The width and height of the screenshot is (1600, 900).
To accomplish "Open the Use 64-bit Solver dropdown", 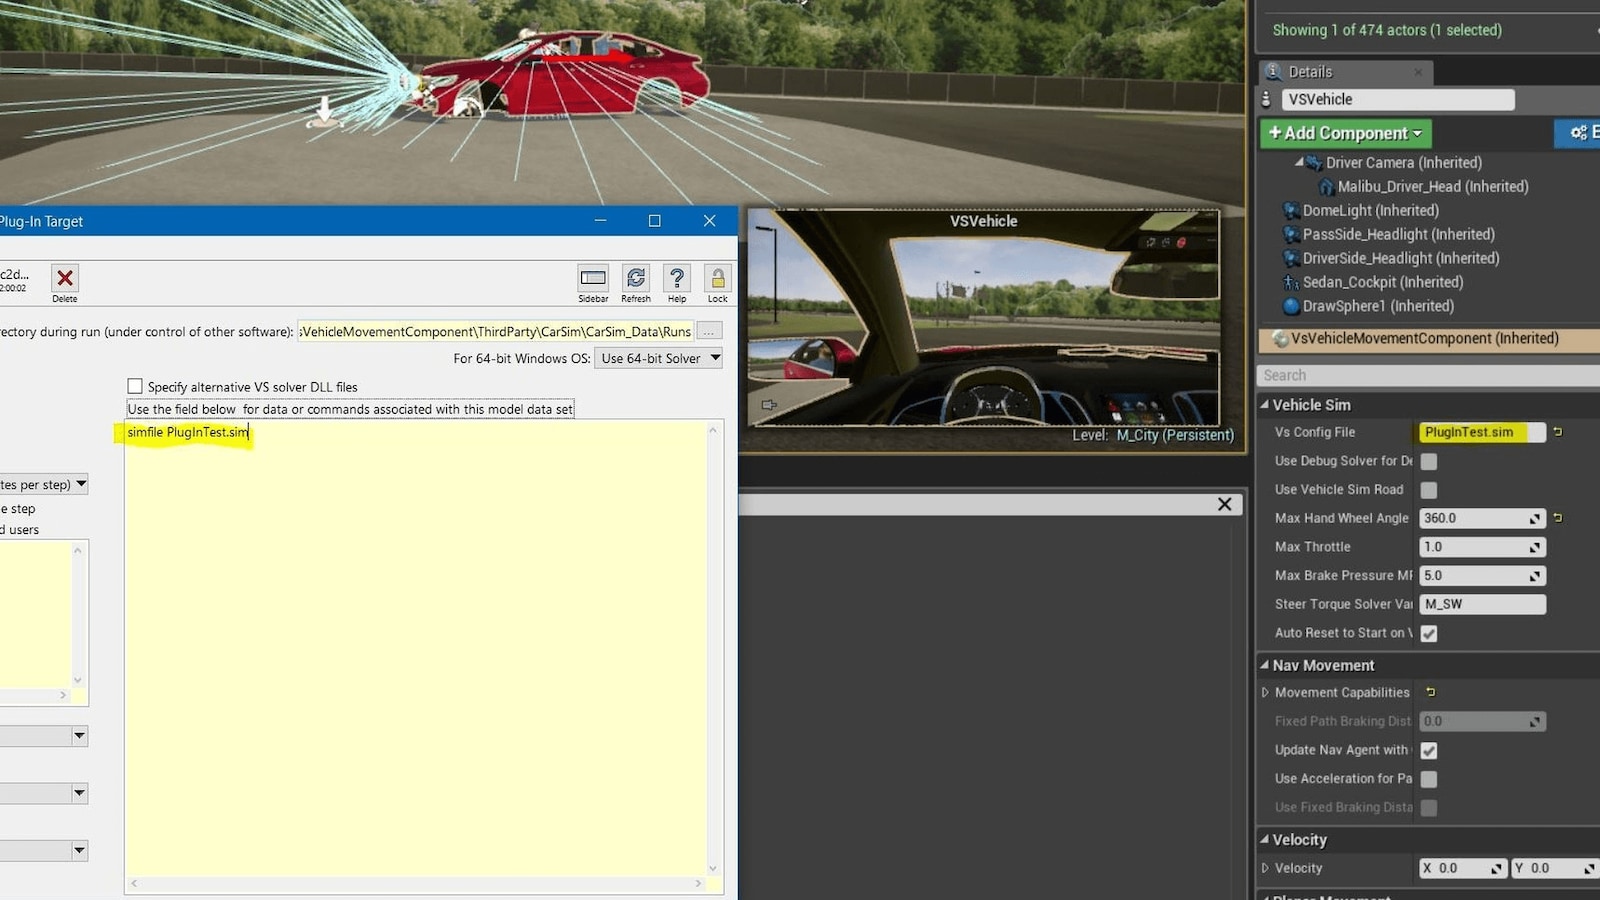I will coord(658,358).
